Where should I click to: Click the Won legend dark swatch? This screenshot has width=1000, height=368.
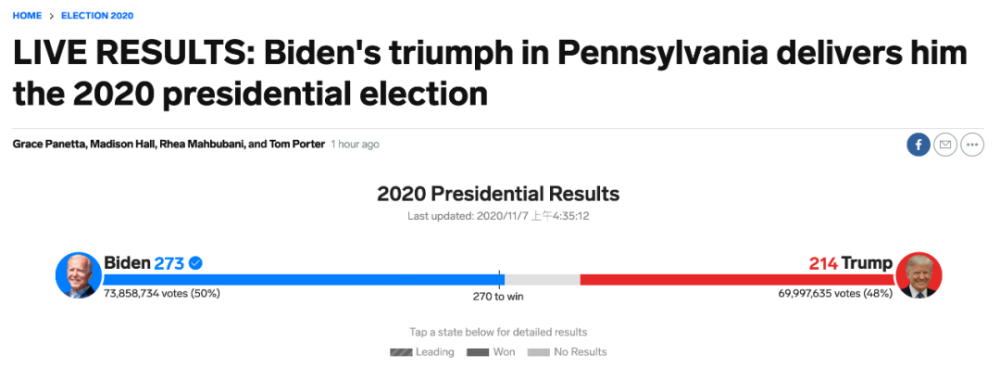(478, 352)
